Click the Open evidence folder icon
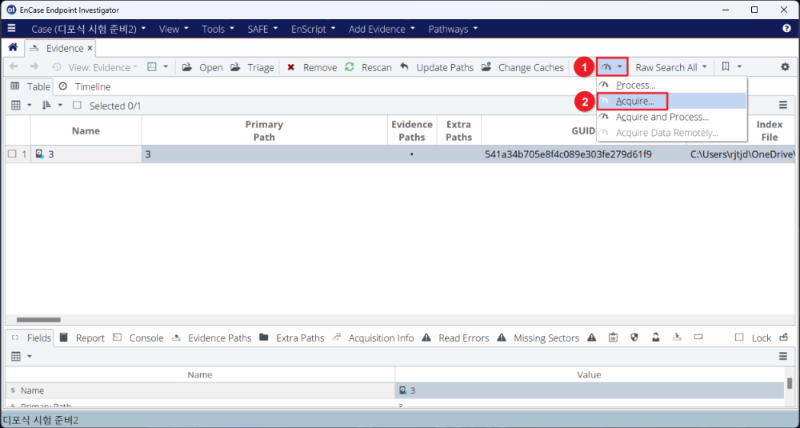Screen dimensions: 800x428 (187, 67)
